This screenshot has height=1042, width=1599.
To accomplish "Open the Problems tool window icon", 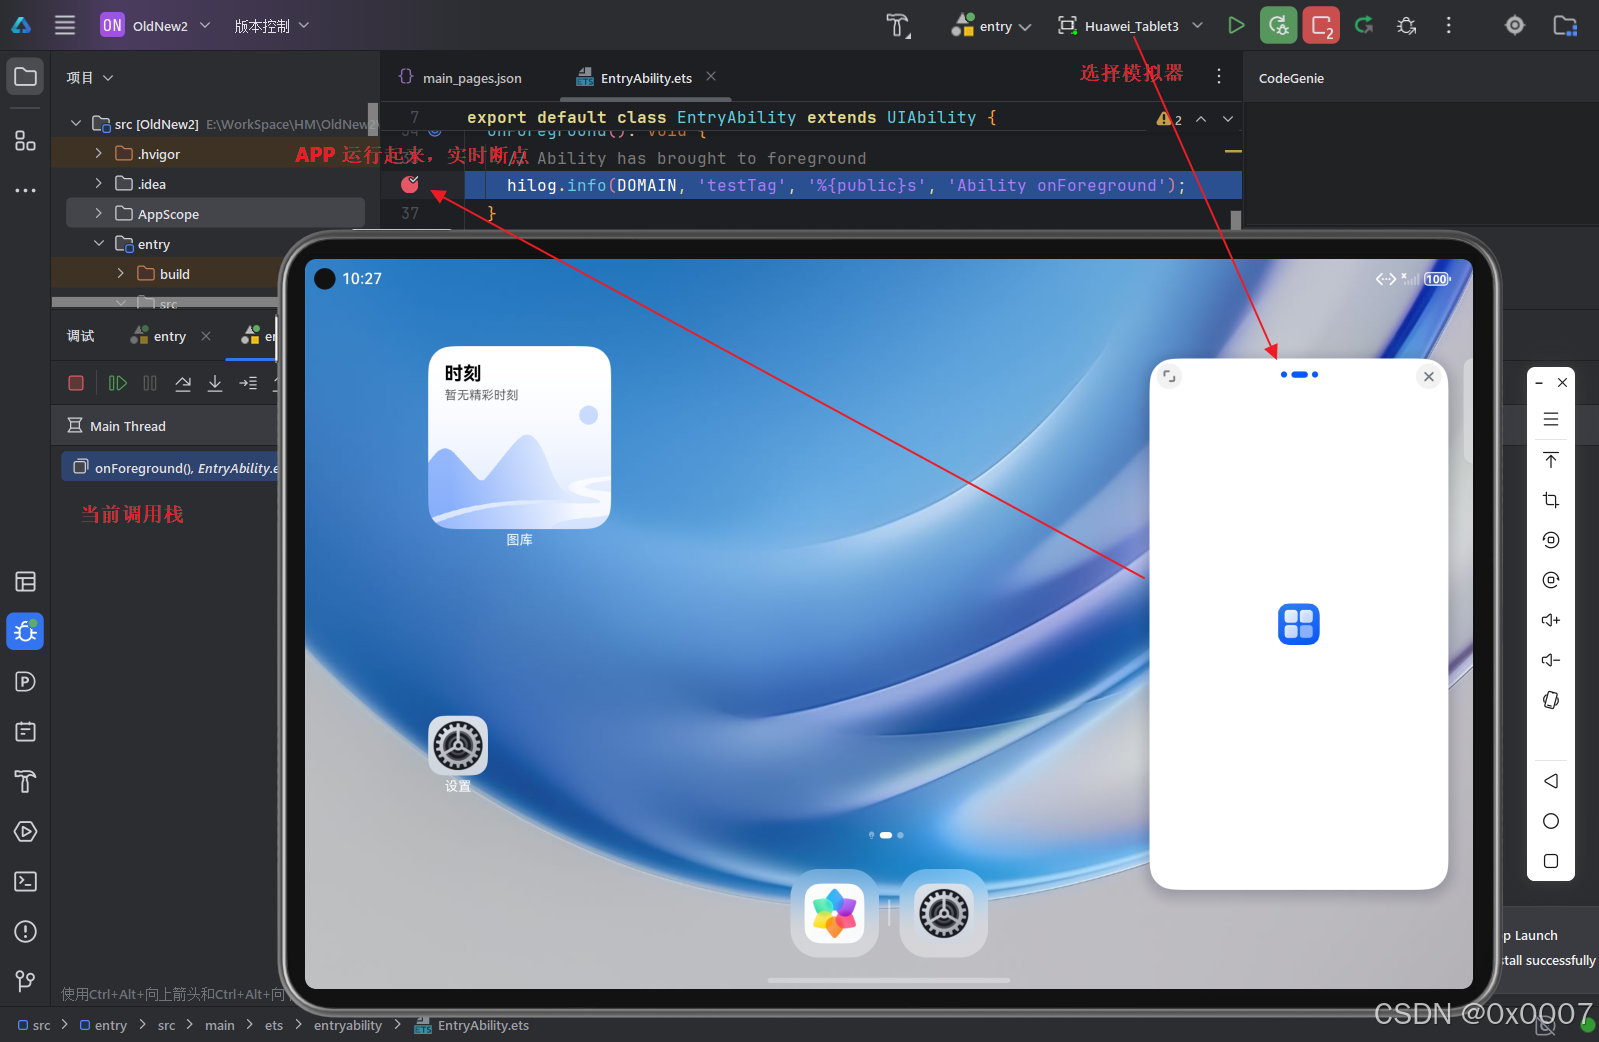I will [x=26, y=931].
